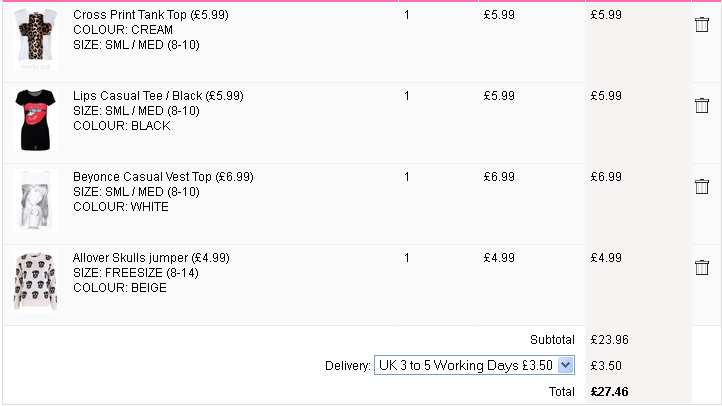Click the Delivery label text
The image size is (722, 406).
[x=348, y=366]
